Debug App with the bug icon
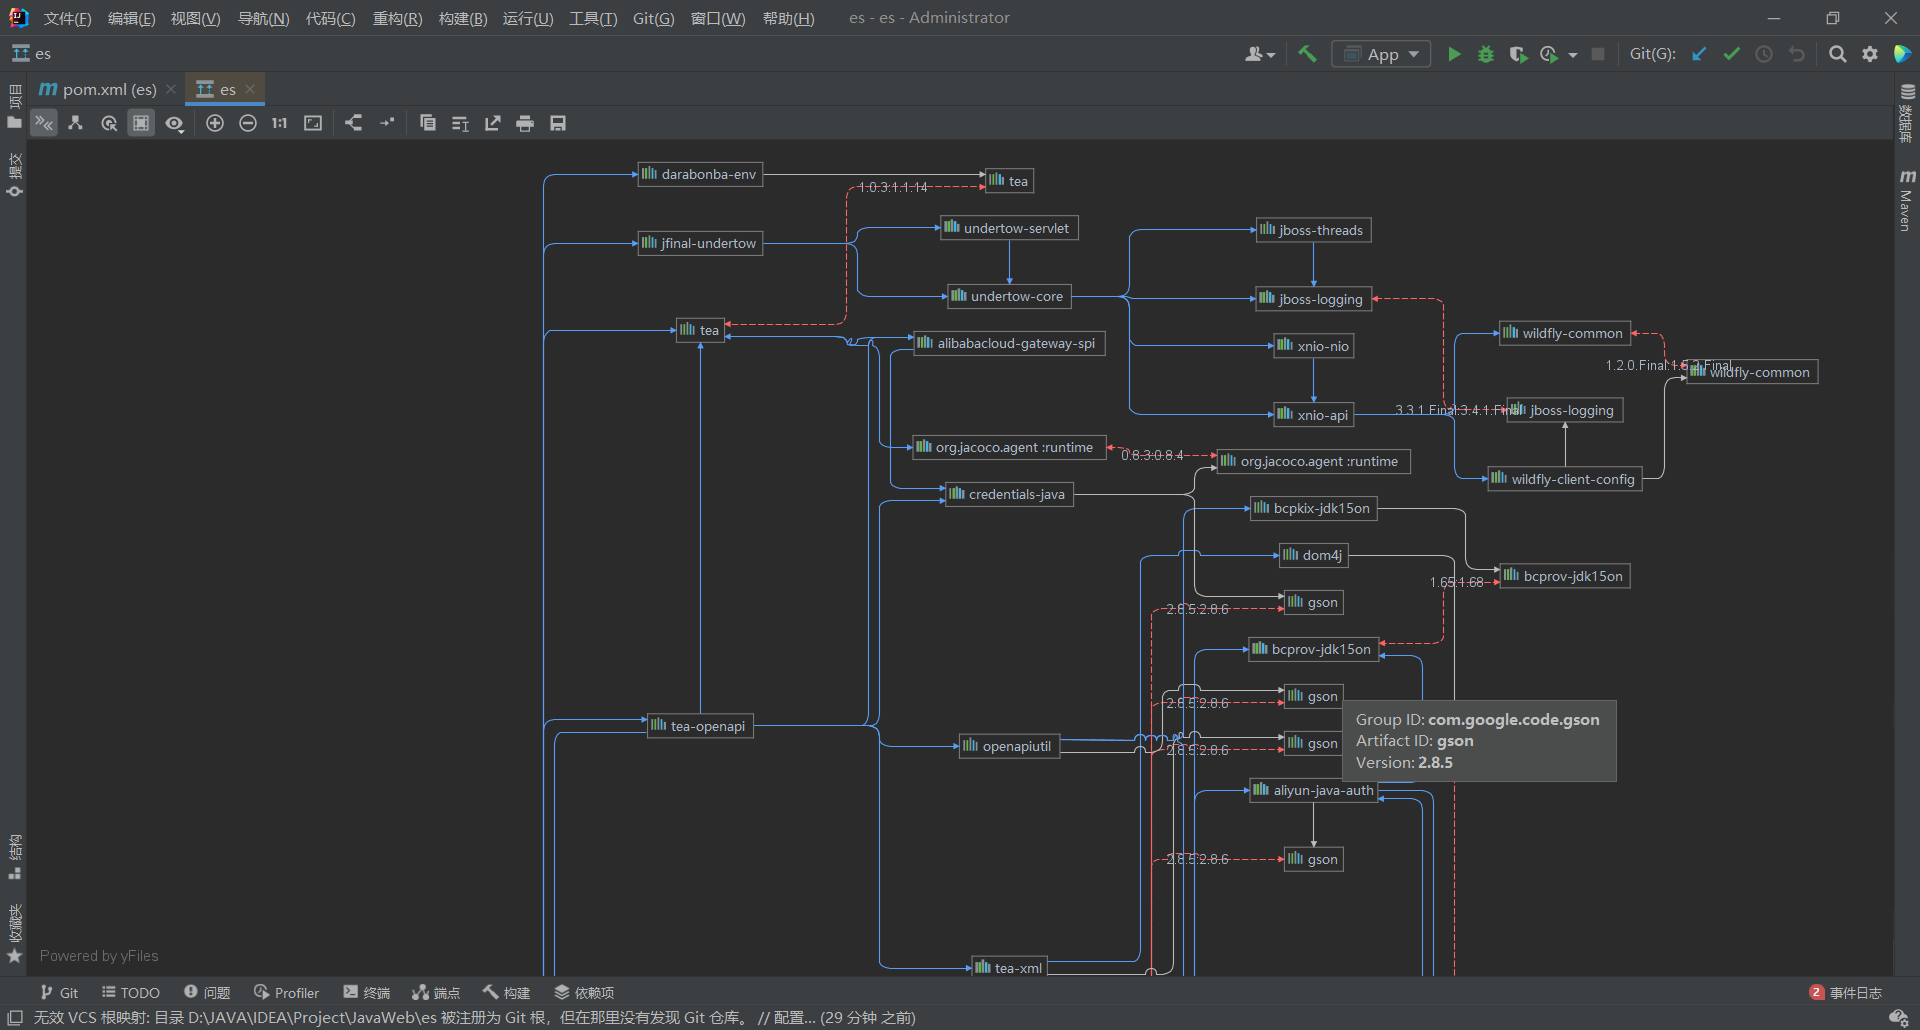Image resolution: width=1920 pixels, height=1030 pixels. tap(1486, 54)
